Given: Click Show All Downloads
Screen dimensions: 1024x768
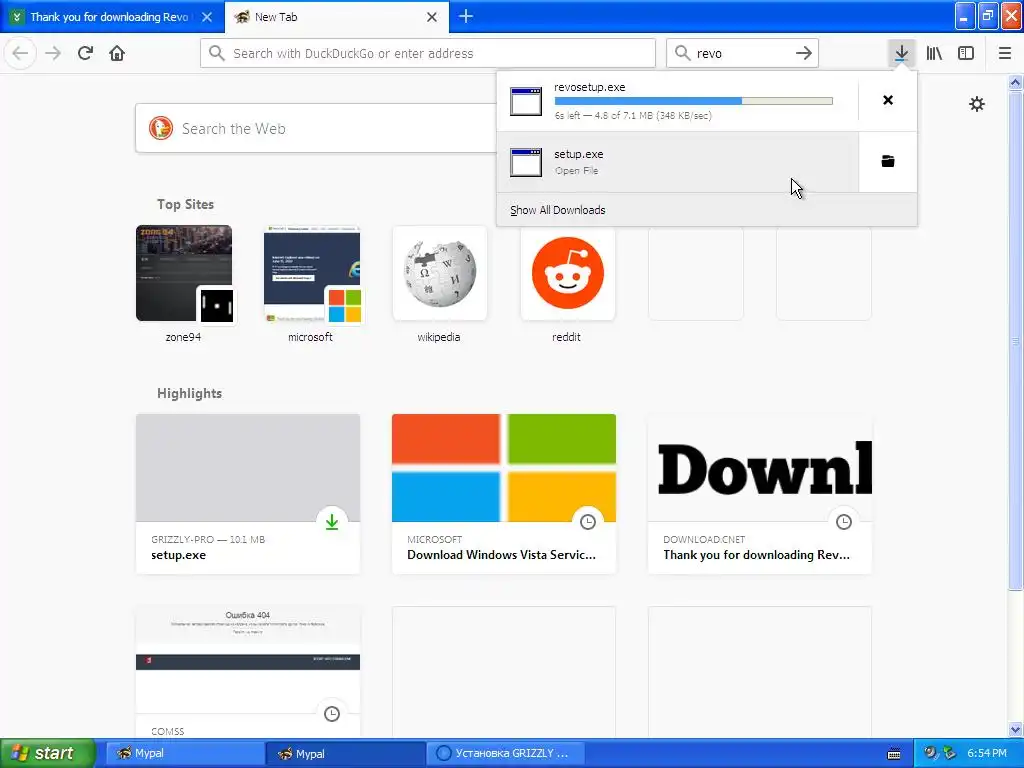Looking at the screenshot, I should point(558,210).
